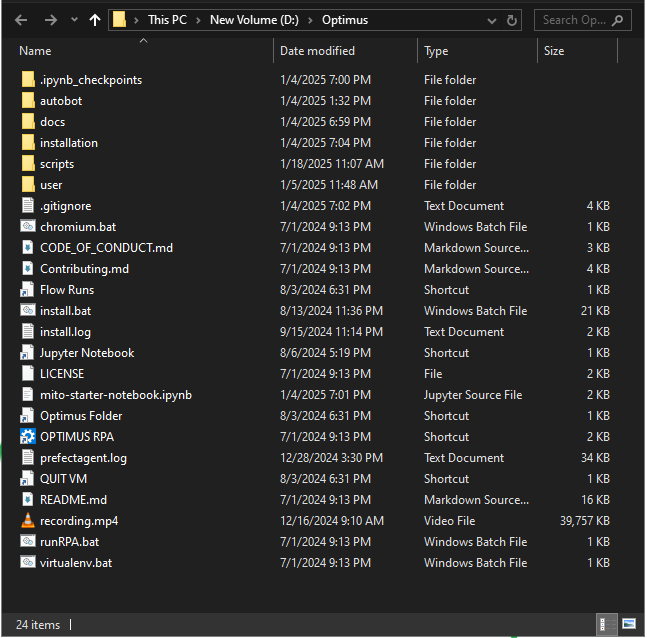Expand chevron after This PC breadcrumb

click(198, 20)
